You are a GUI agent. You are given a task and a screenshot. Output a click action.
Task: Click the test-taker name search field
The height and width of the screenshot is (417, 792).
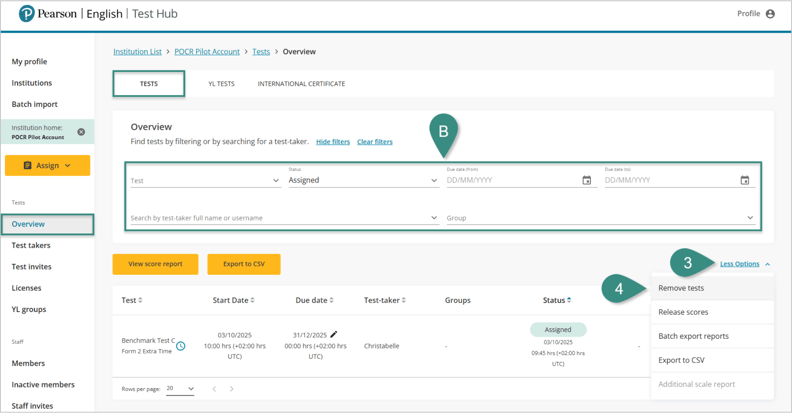tap(280, 218)
